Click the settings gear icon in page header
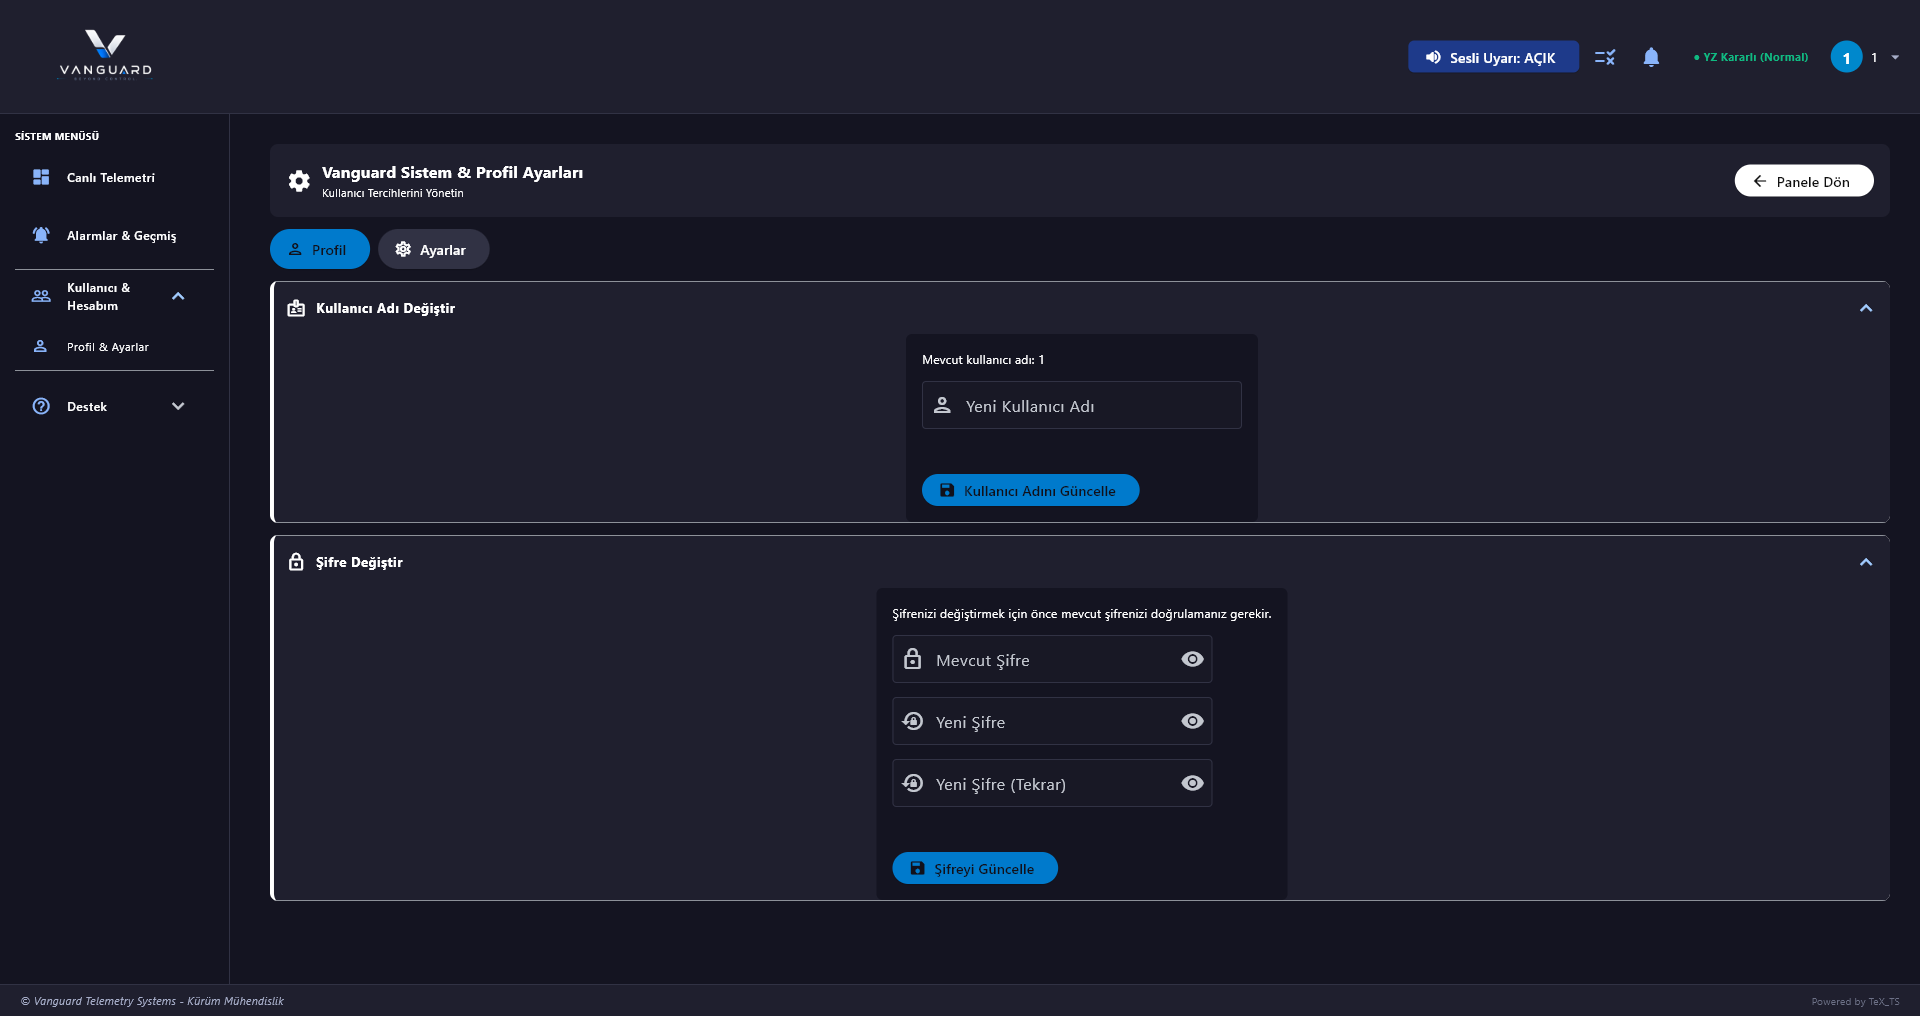This screenshot has width=1920, height=1016. (299, 181)
